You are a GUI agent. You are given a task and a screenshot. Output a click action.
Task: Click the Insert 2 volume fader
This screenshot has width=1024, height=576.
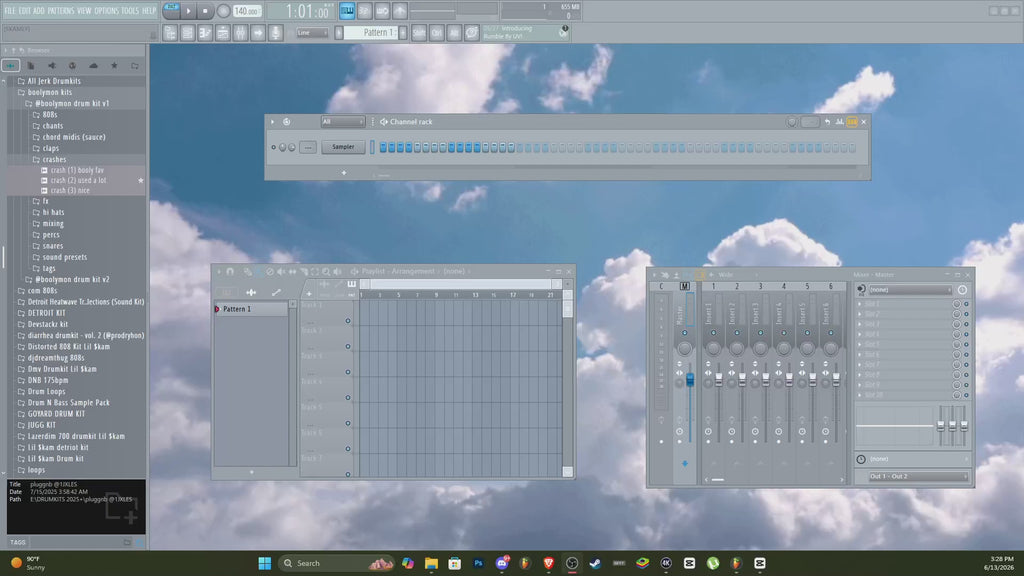tap(742, 379)
